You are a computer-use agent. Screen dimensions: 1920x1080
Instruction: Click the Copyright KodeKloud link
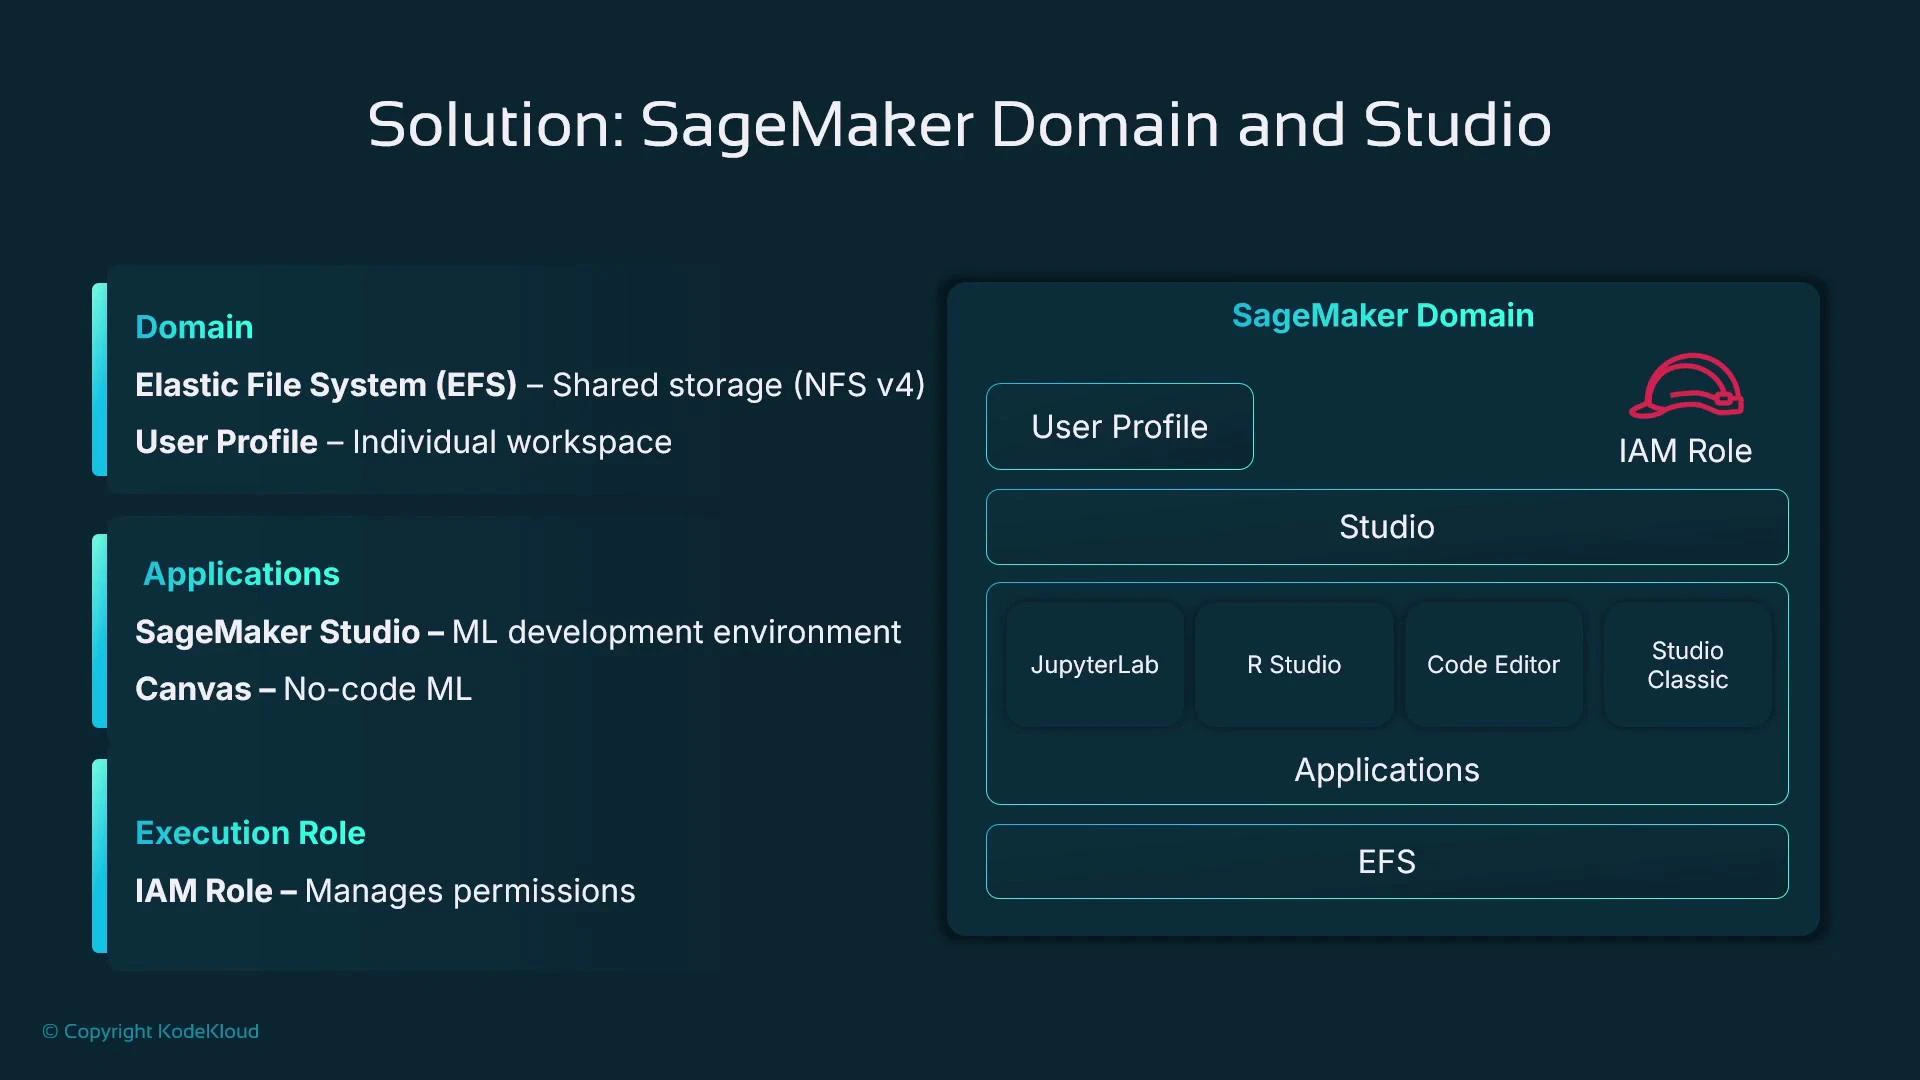(150, 1031)
